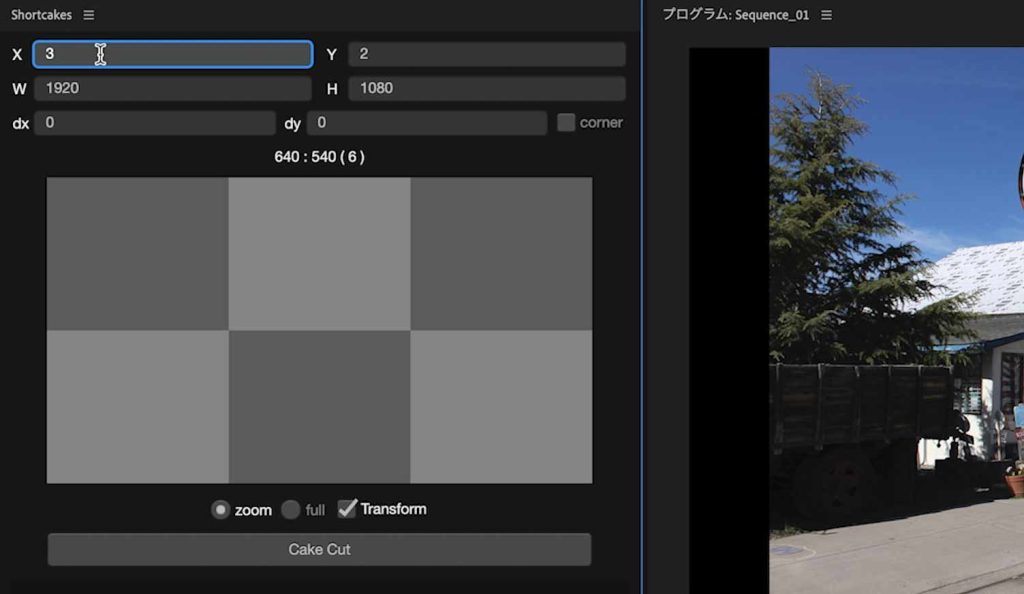Viewport: 1024px width, 594px height.
Task: Select the top-middle grid cell in preview
Action: click(x=319, y=254)
